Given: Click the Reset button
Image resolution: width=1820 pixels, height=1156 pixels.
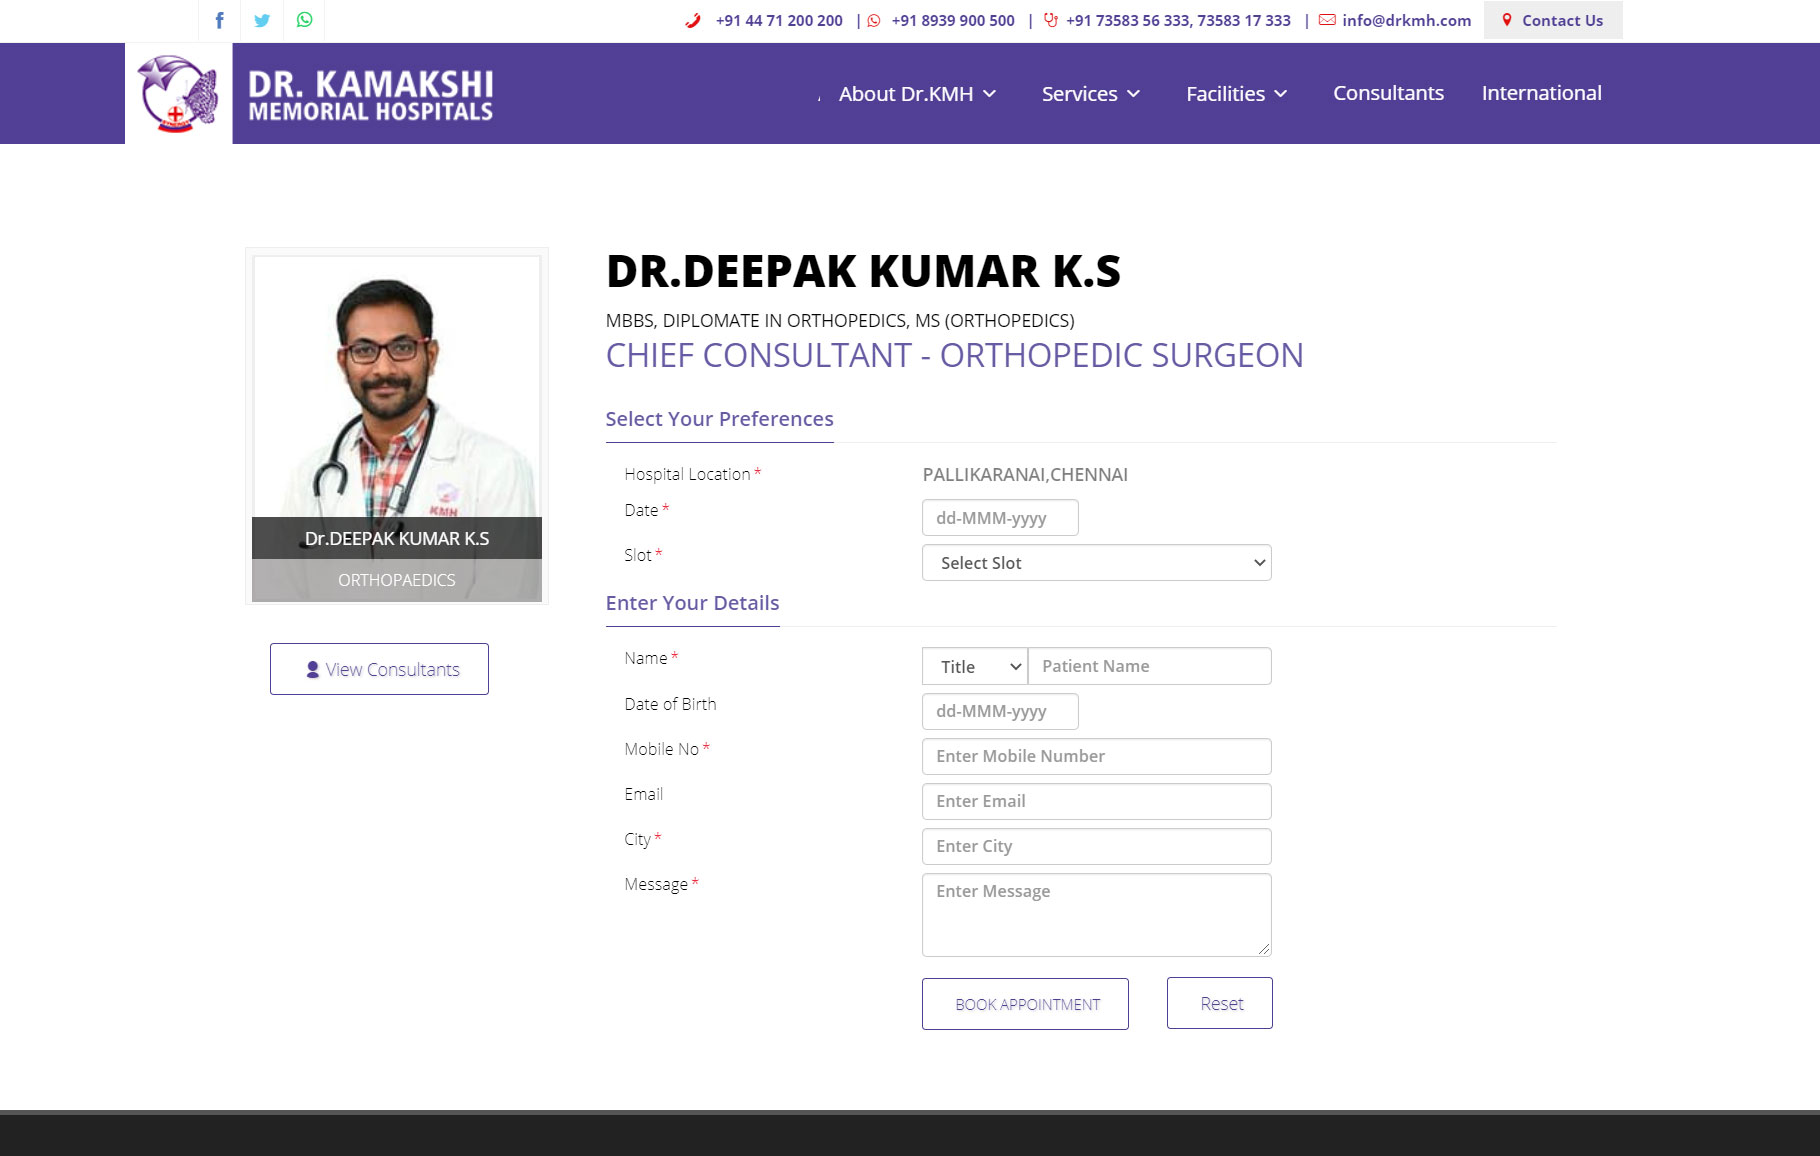Looking at the screenshot, I should pos(1219,1003).
